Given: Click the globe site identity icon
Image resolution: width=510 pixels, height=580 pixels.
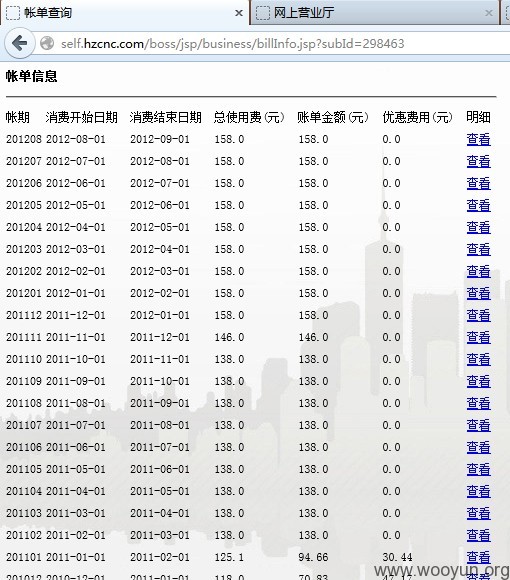Looking at the screenshot, I should 47,44.
